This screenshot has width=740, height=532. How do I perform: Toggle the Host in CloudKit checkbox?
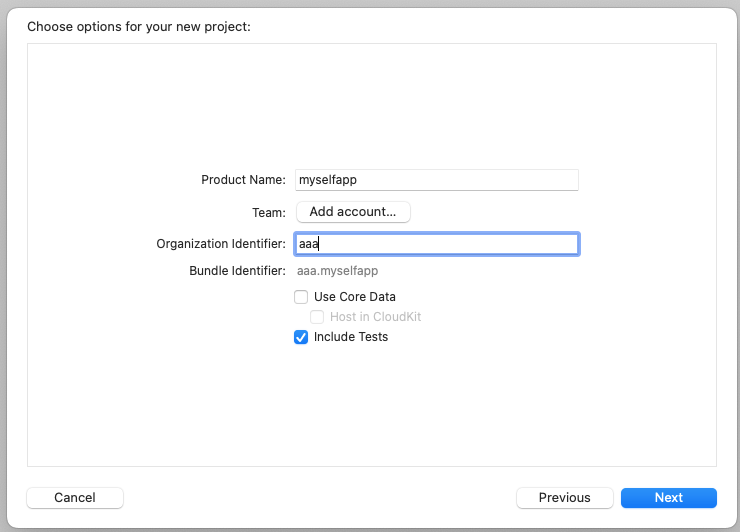pos(317,317)
